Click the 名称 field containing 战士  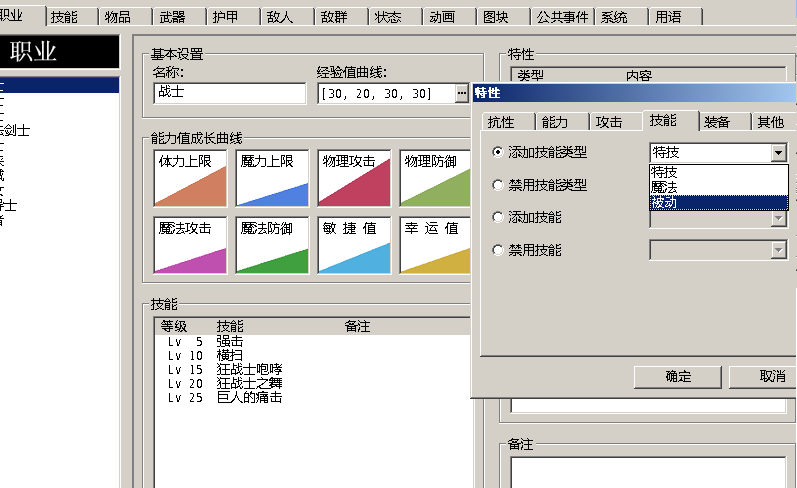tap(230, 93)
